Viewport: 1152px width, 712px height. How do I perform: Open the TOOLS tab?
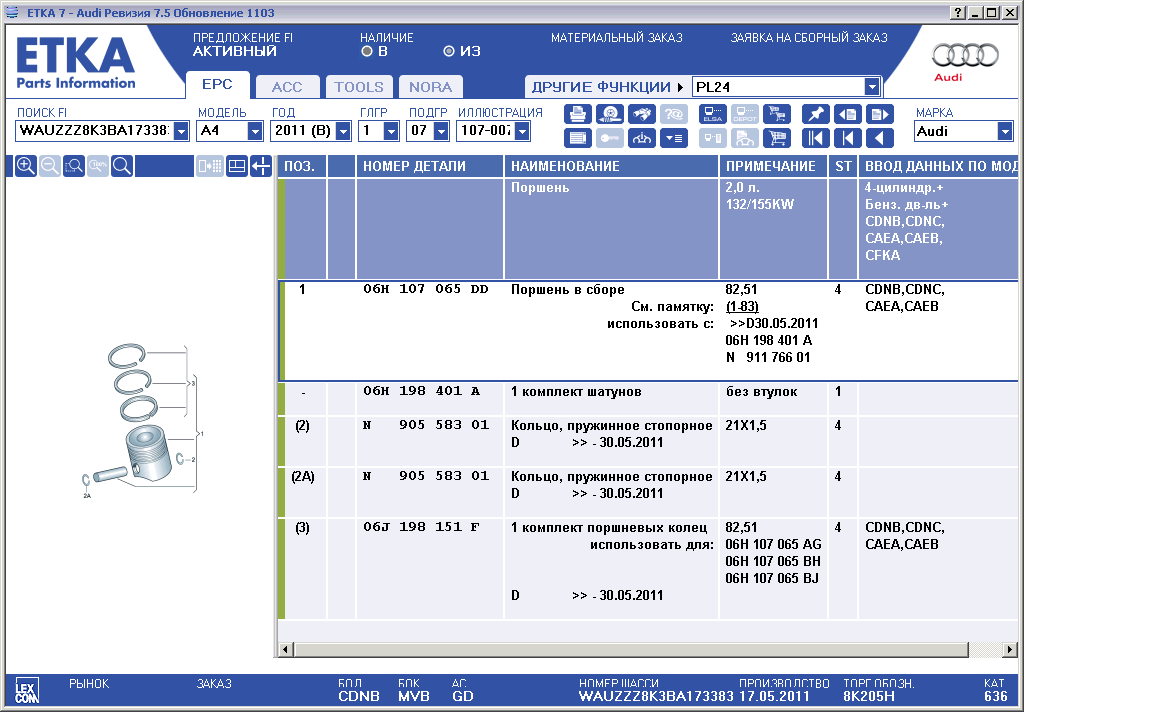point(359,87)
